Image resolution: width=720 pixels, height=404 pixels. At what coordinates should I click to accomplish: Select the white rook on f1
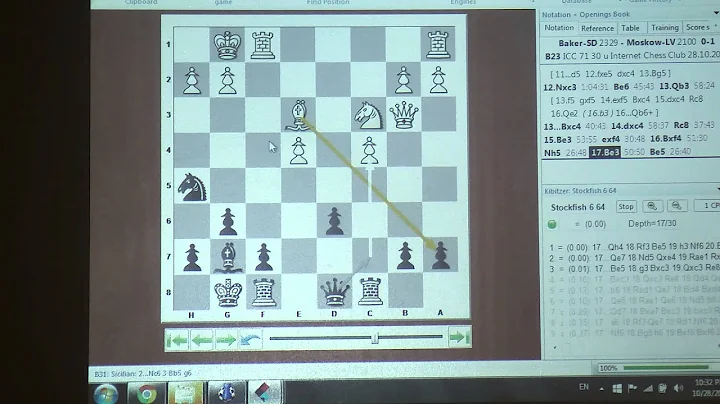(x=263, y=45)
